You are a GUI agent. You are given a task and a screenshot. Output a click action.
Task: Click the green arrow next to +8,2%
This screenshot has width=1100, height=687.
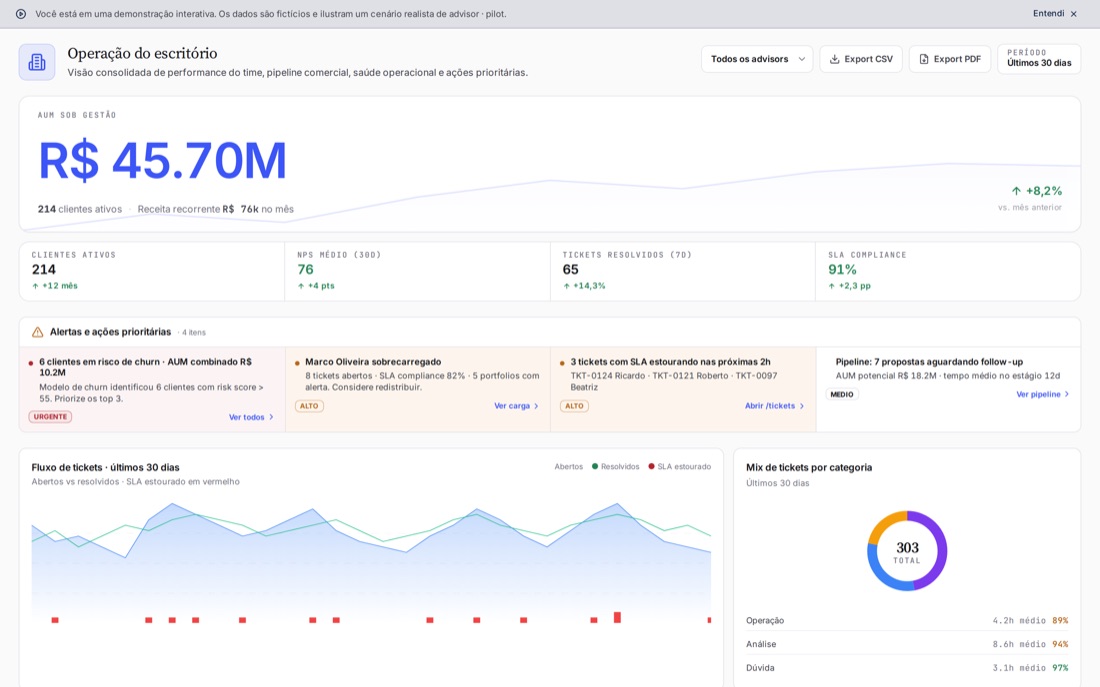(1016, 191)
